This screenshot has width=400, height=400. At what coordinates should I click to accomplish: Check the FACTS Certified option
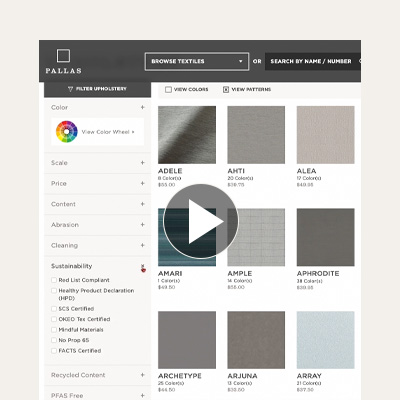click(x=54, y=351)
